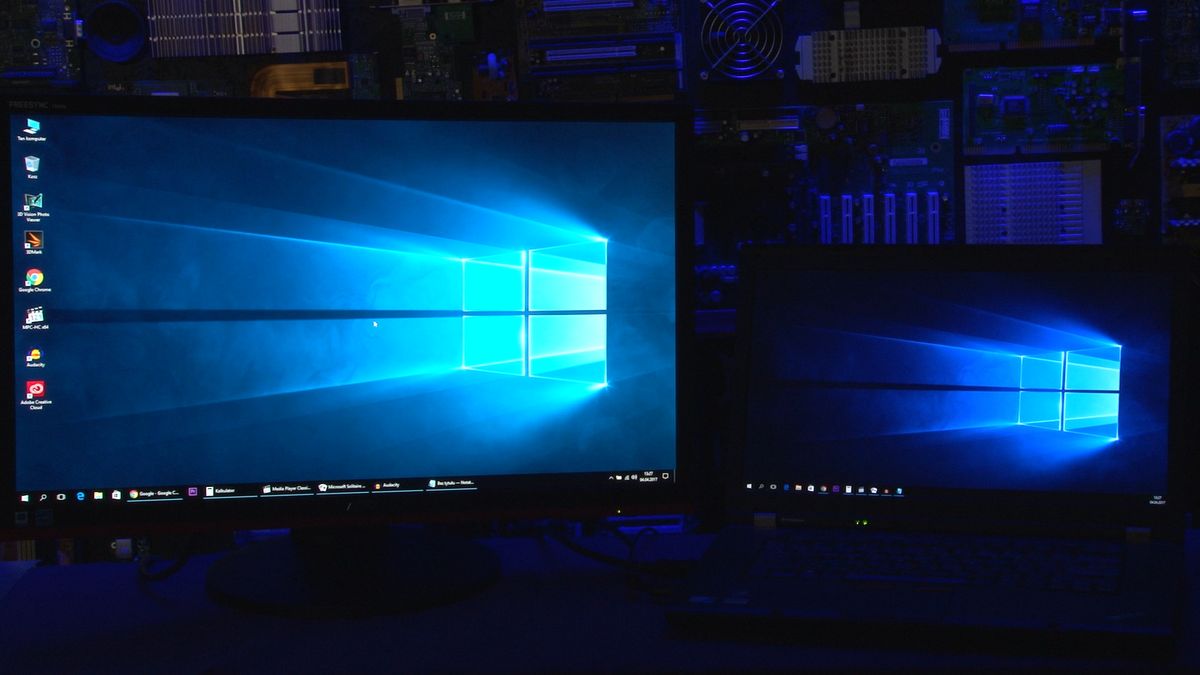Open the clock on the right monitor taskbar
The image size is (1200, 675).
[1157, 500]
